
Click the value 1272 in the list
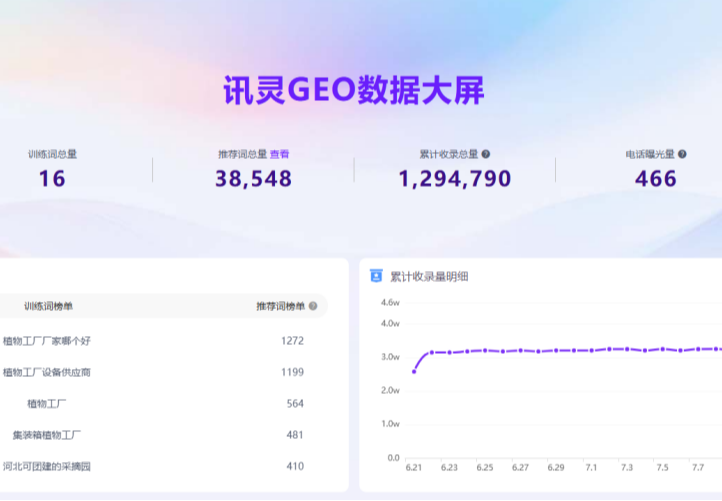[292, 341]
